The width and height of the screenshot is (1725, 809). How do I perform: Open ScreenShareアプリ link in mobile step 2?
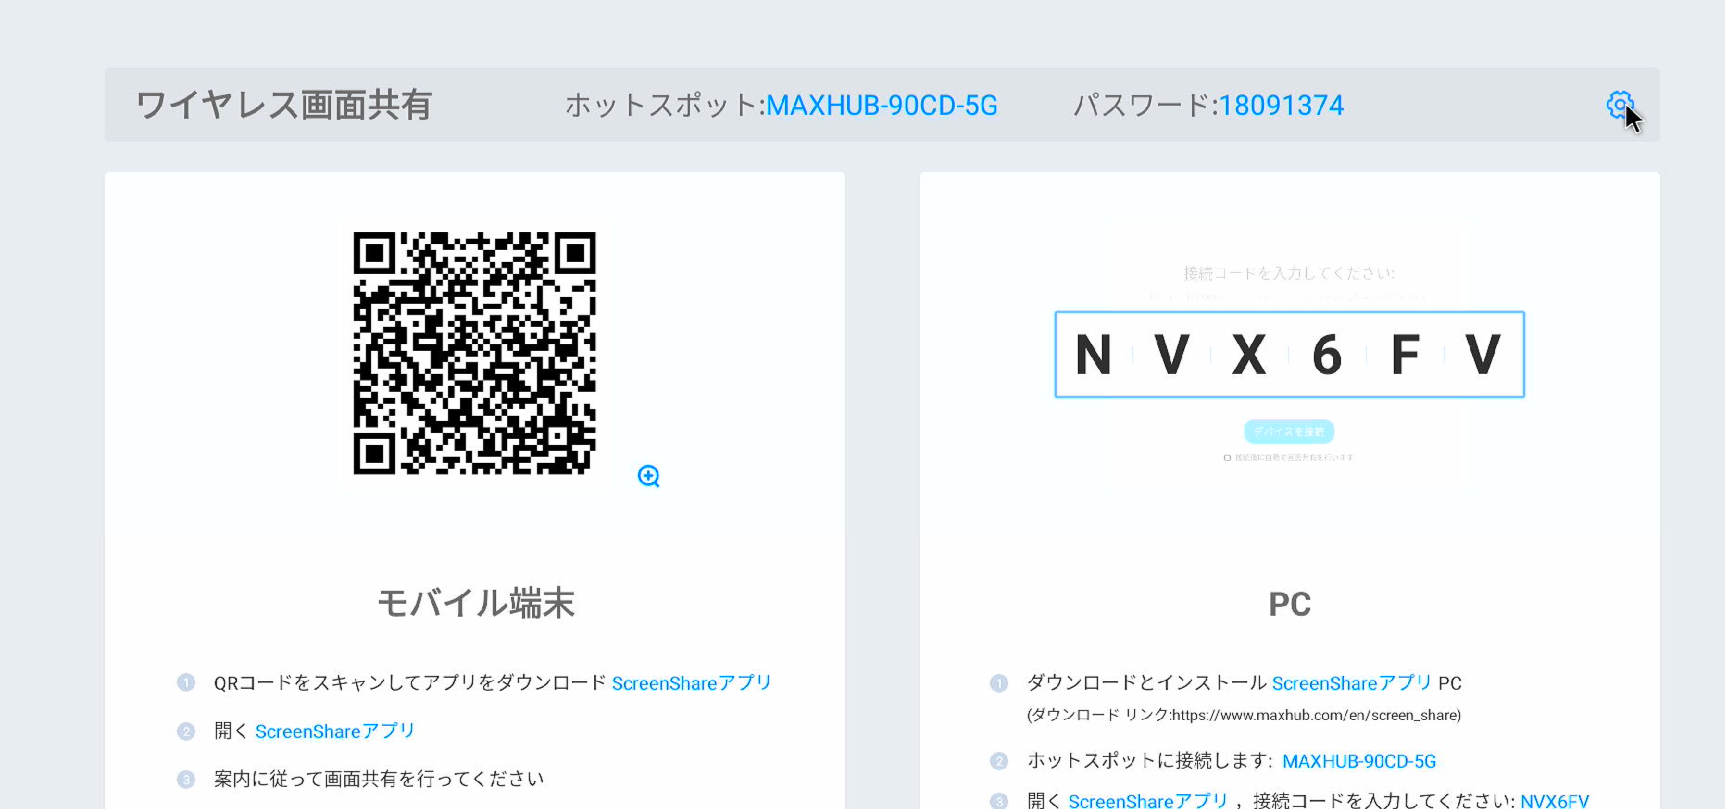pyautogui.click(x=335, y=731)
